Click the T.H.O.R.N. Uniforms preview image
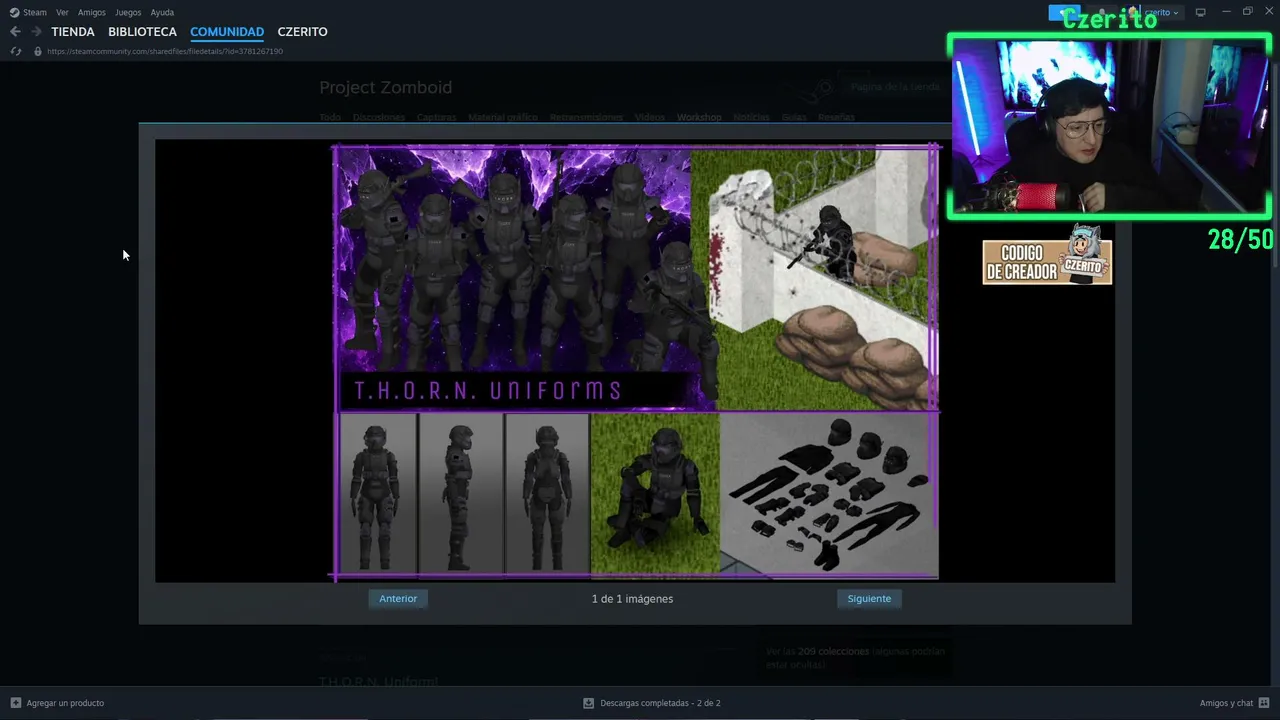 pyautogui.click(x=635, y=361)
